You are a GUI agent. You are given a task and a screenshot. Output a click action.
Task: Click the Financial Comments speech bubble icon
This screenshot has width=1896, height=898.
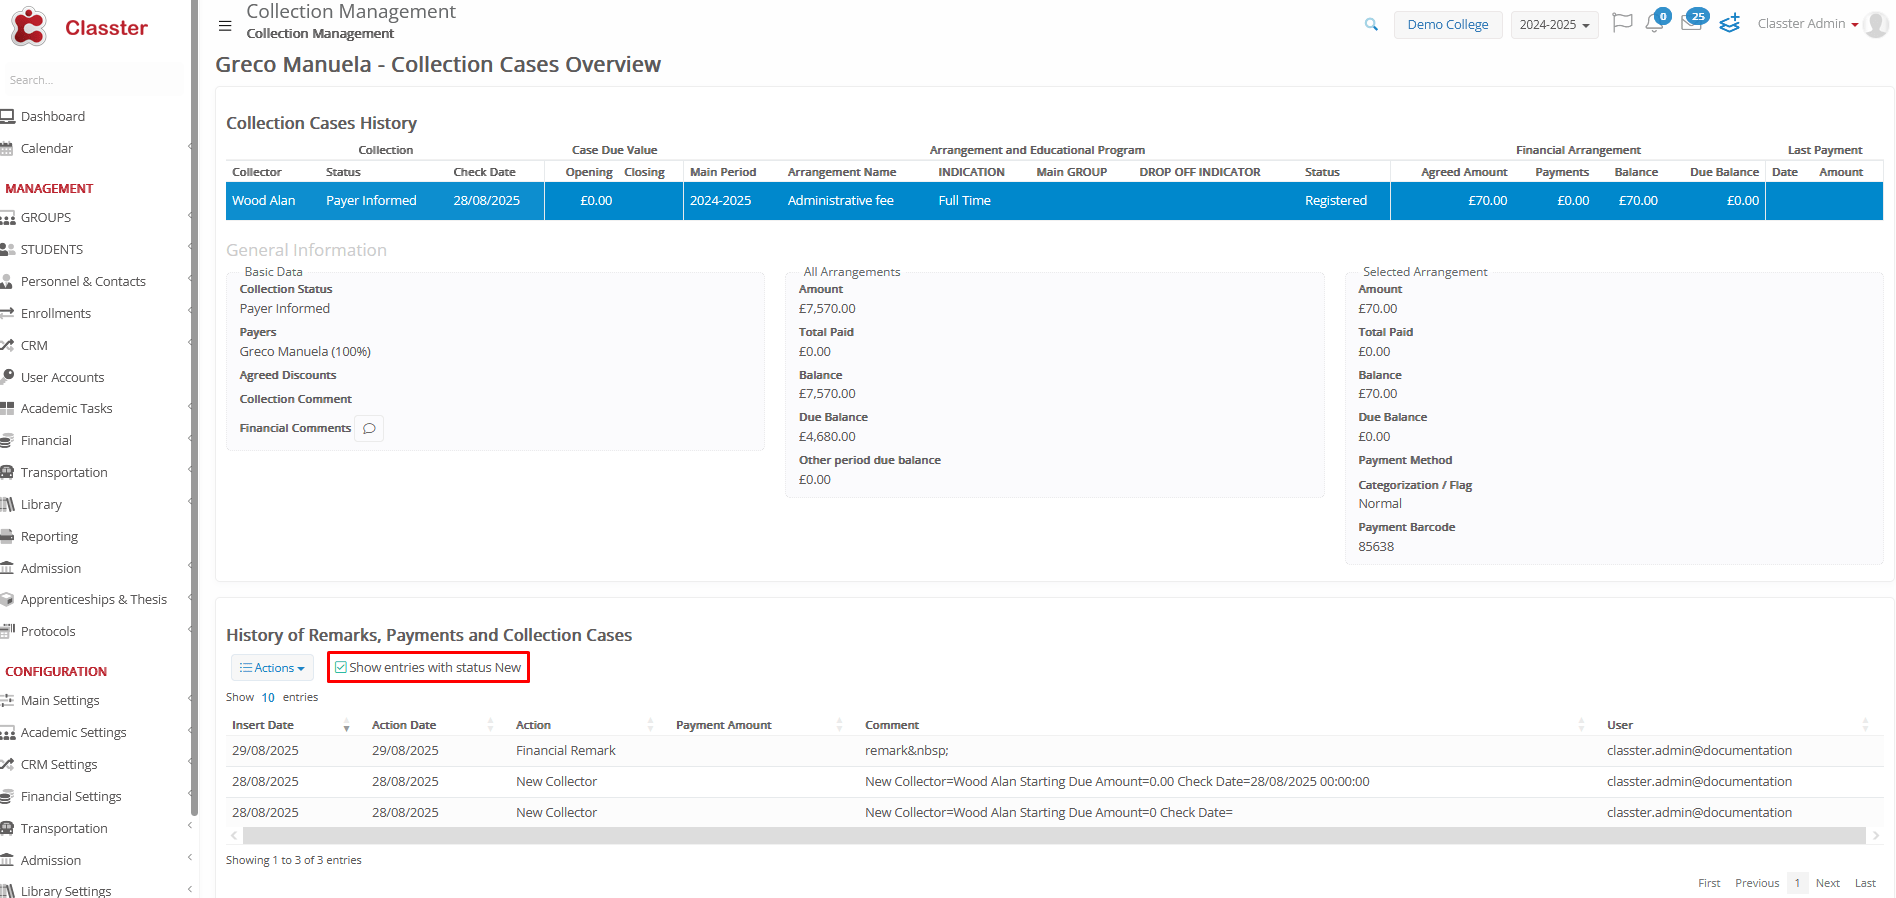click(x=369, y=428)
